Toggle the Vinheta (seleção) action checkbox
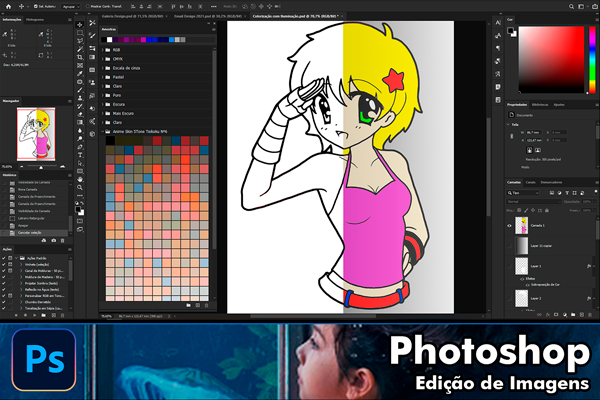Image resolution: width=600 pixels, height=400 pixels. 4,265
